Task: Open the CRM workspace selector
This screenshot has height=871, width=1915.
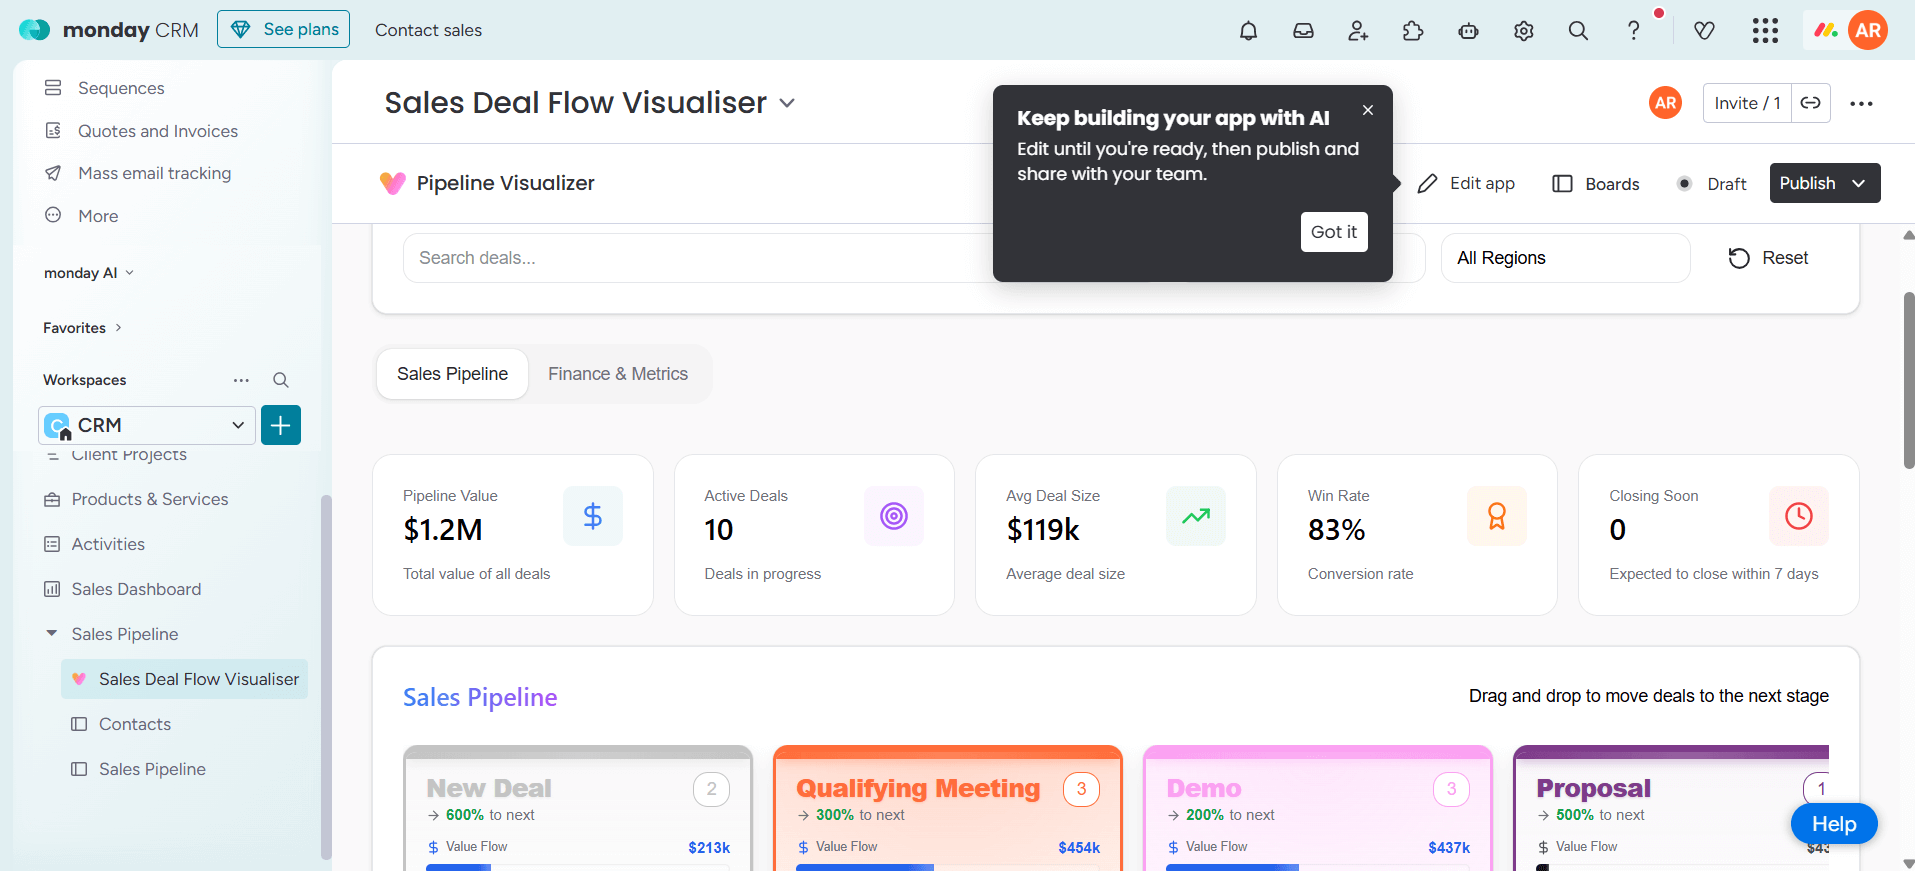Action: pyautogui.click(x=147, y=425)
